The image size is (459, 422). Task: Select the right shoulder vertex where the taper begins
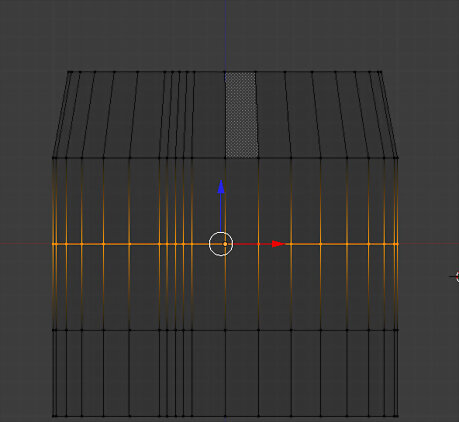click(x=397, y=158)
